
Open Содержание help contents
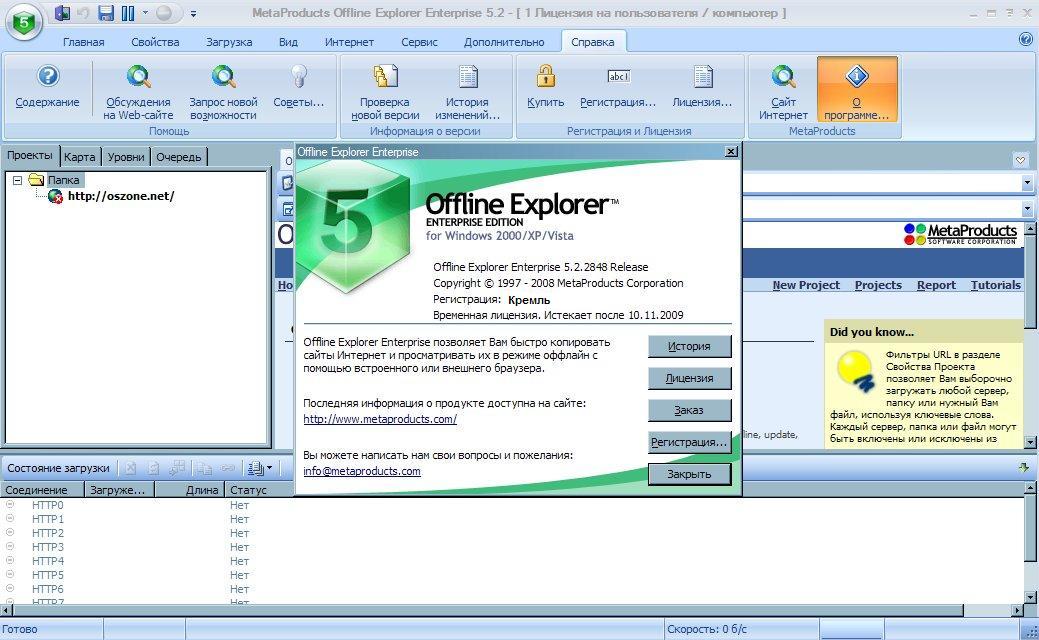(47, 87)
